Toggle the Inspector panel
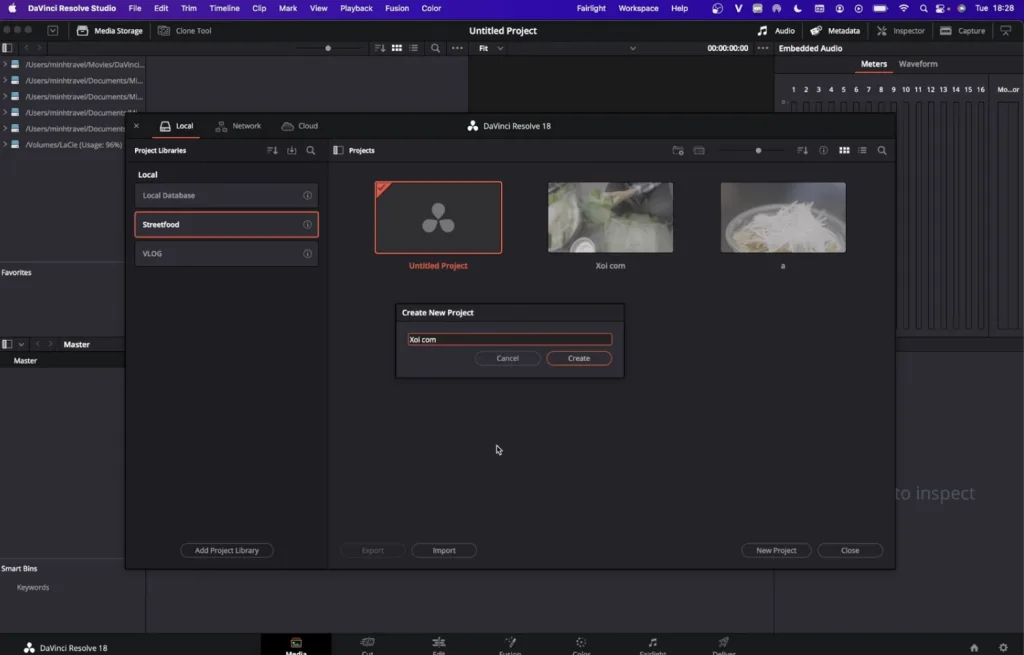Image resolution: width=1024 pixels, height=655 pixels. click(x=901, y=31)
